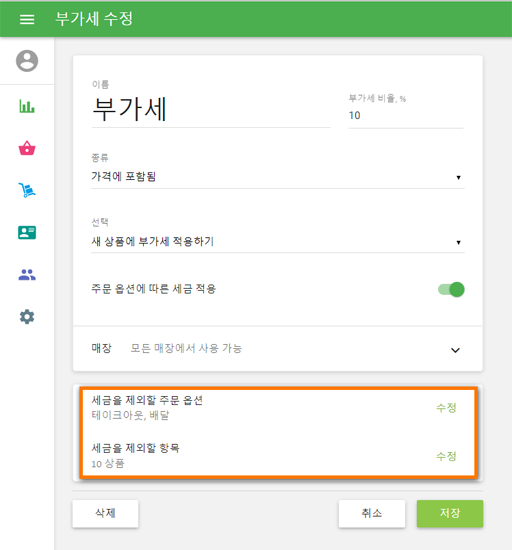
Task: Open the hamburger menu
Action: pos(27,19)
